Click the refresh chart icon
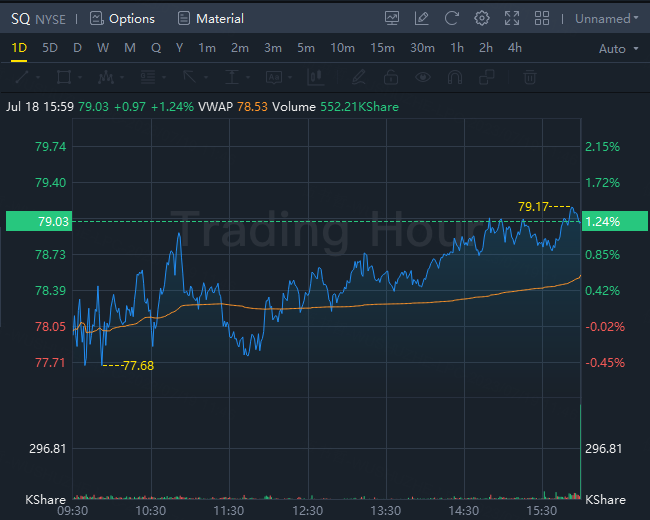 point(452,18)
